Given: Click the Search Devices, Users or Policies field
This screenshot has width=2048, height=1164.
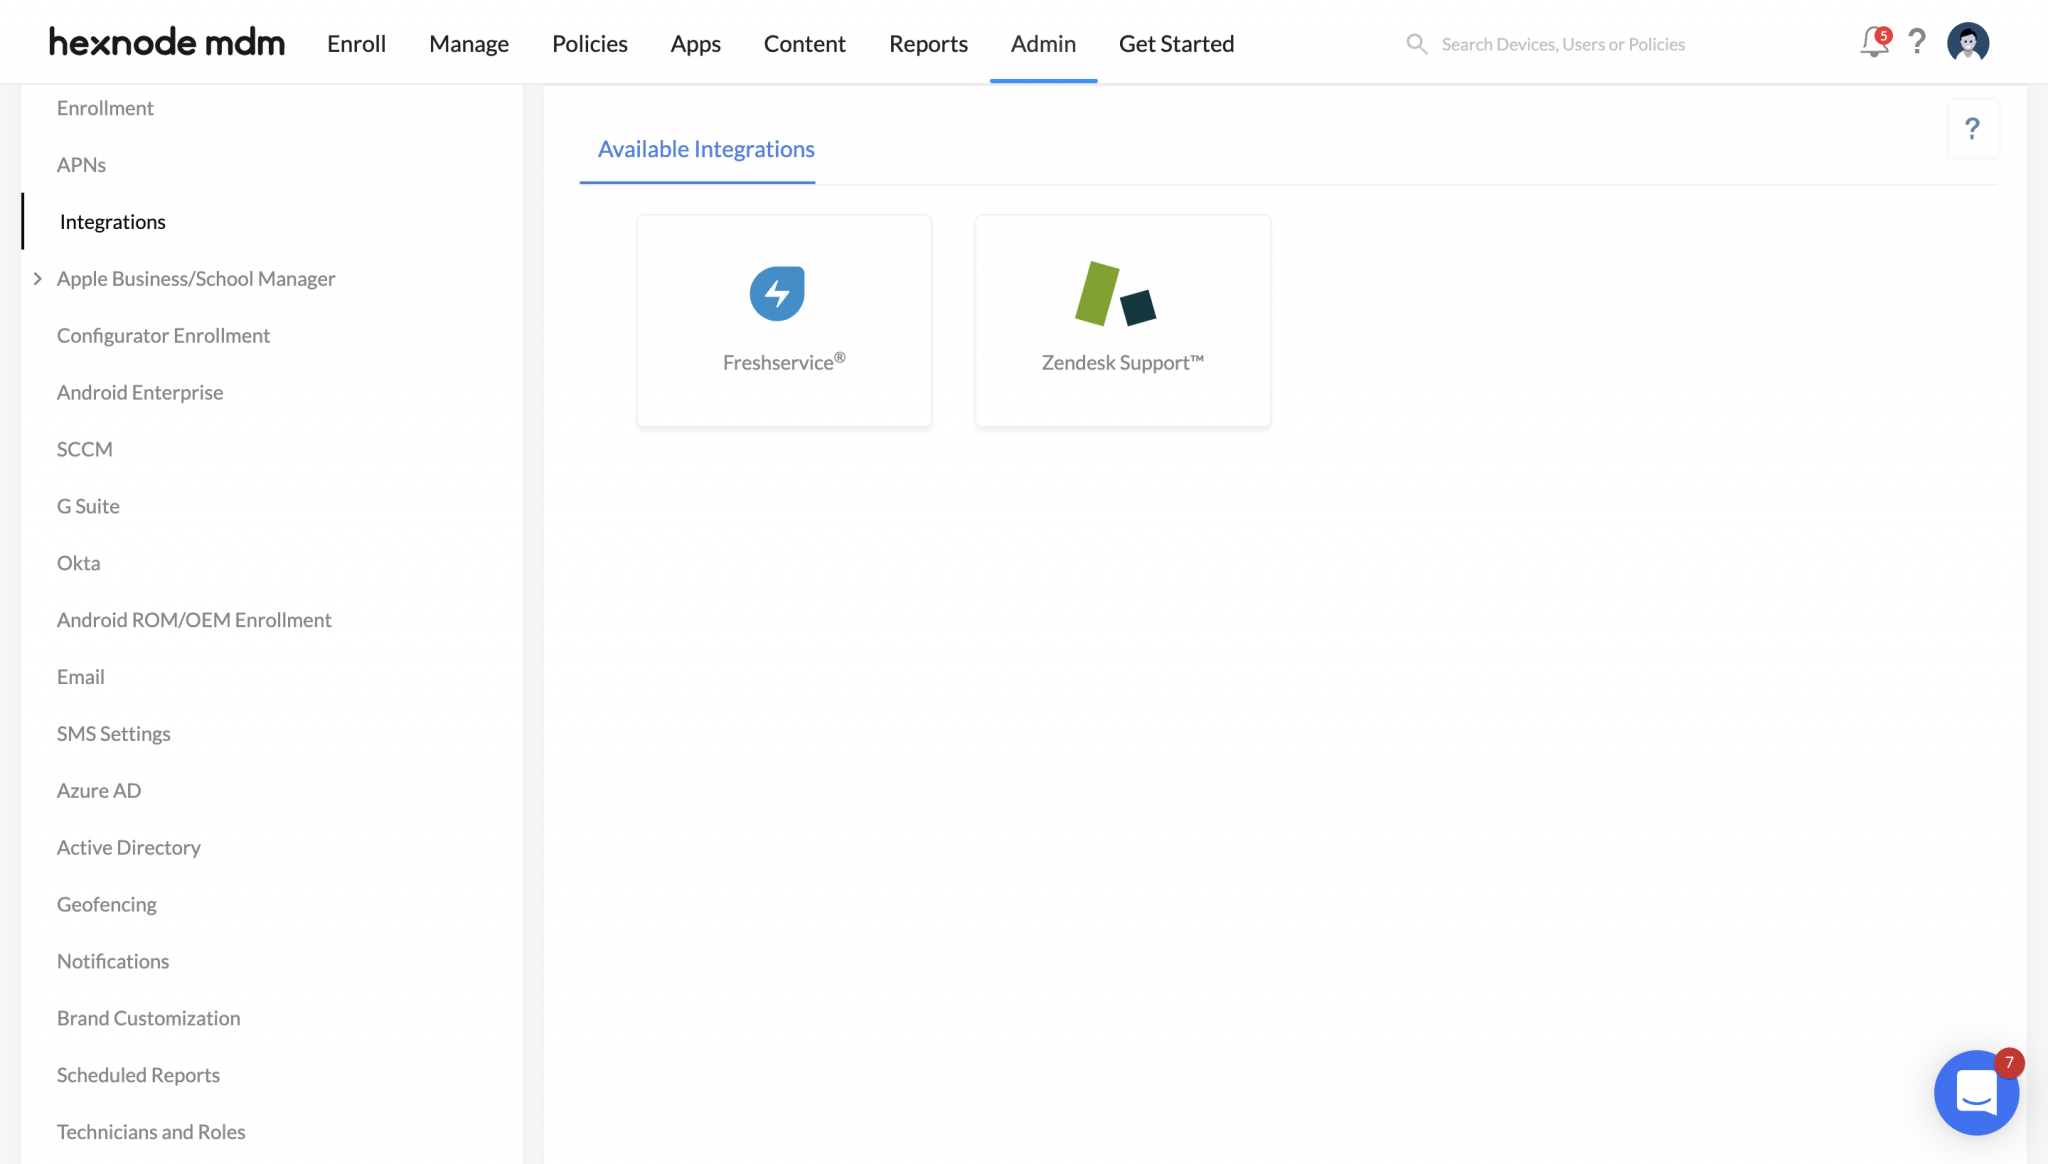Looking at the screenshot, I should coord(1562,44).
